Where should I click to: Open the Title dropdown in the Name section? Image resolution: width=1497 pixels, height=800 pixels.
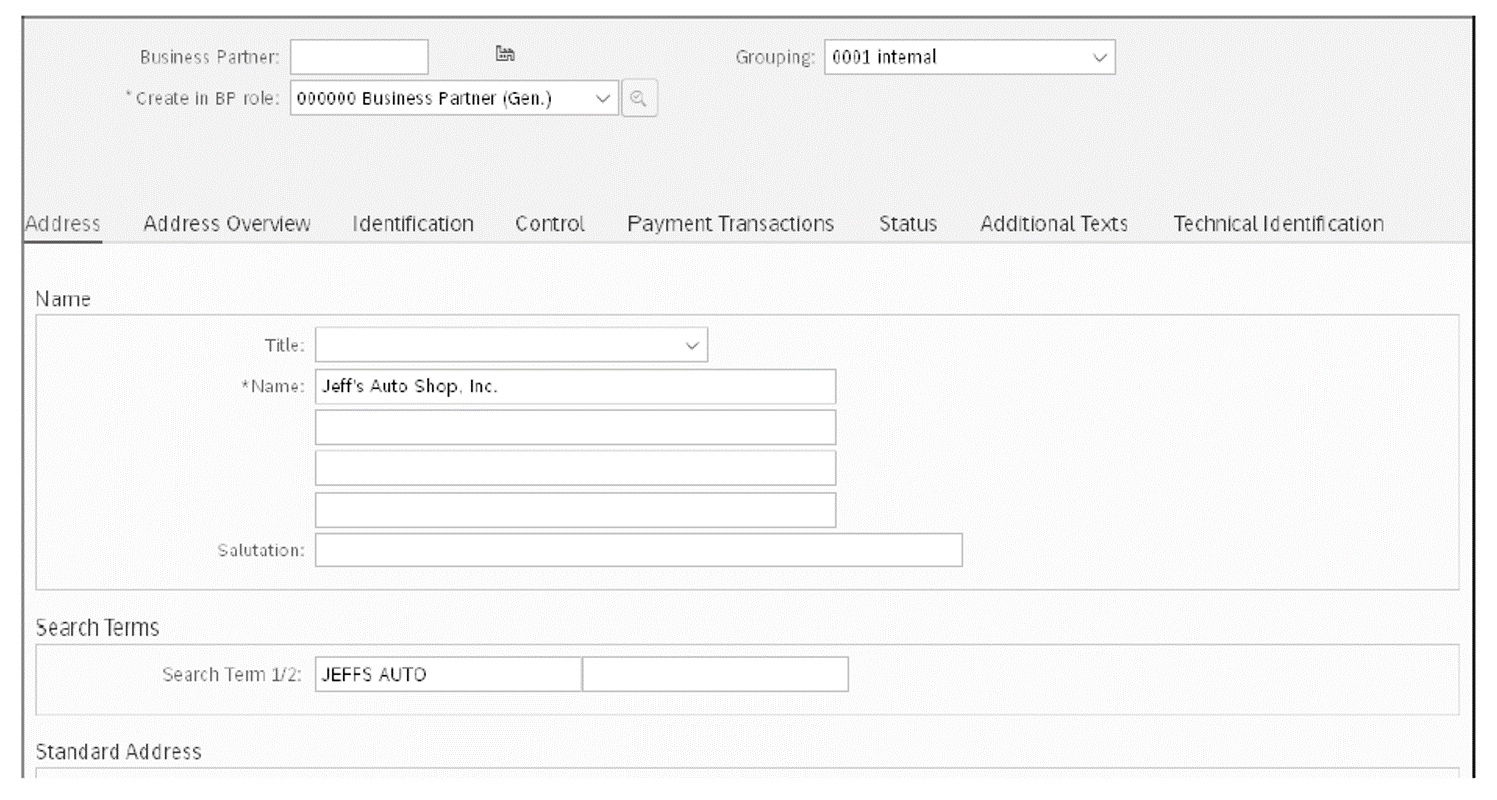(x=692, y=344)
